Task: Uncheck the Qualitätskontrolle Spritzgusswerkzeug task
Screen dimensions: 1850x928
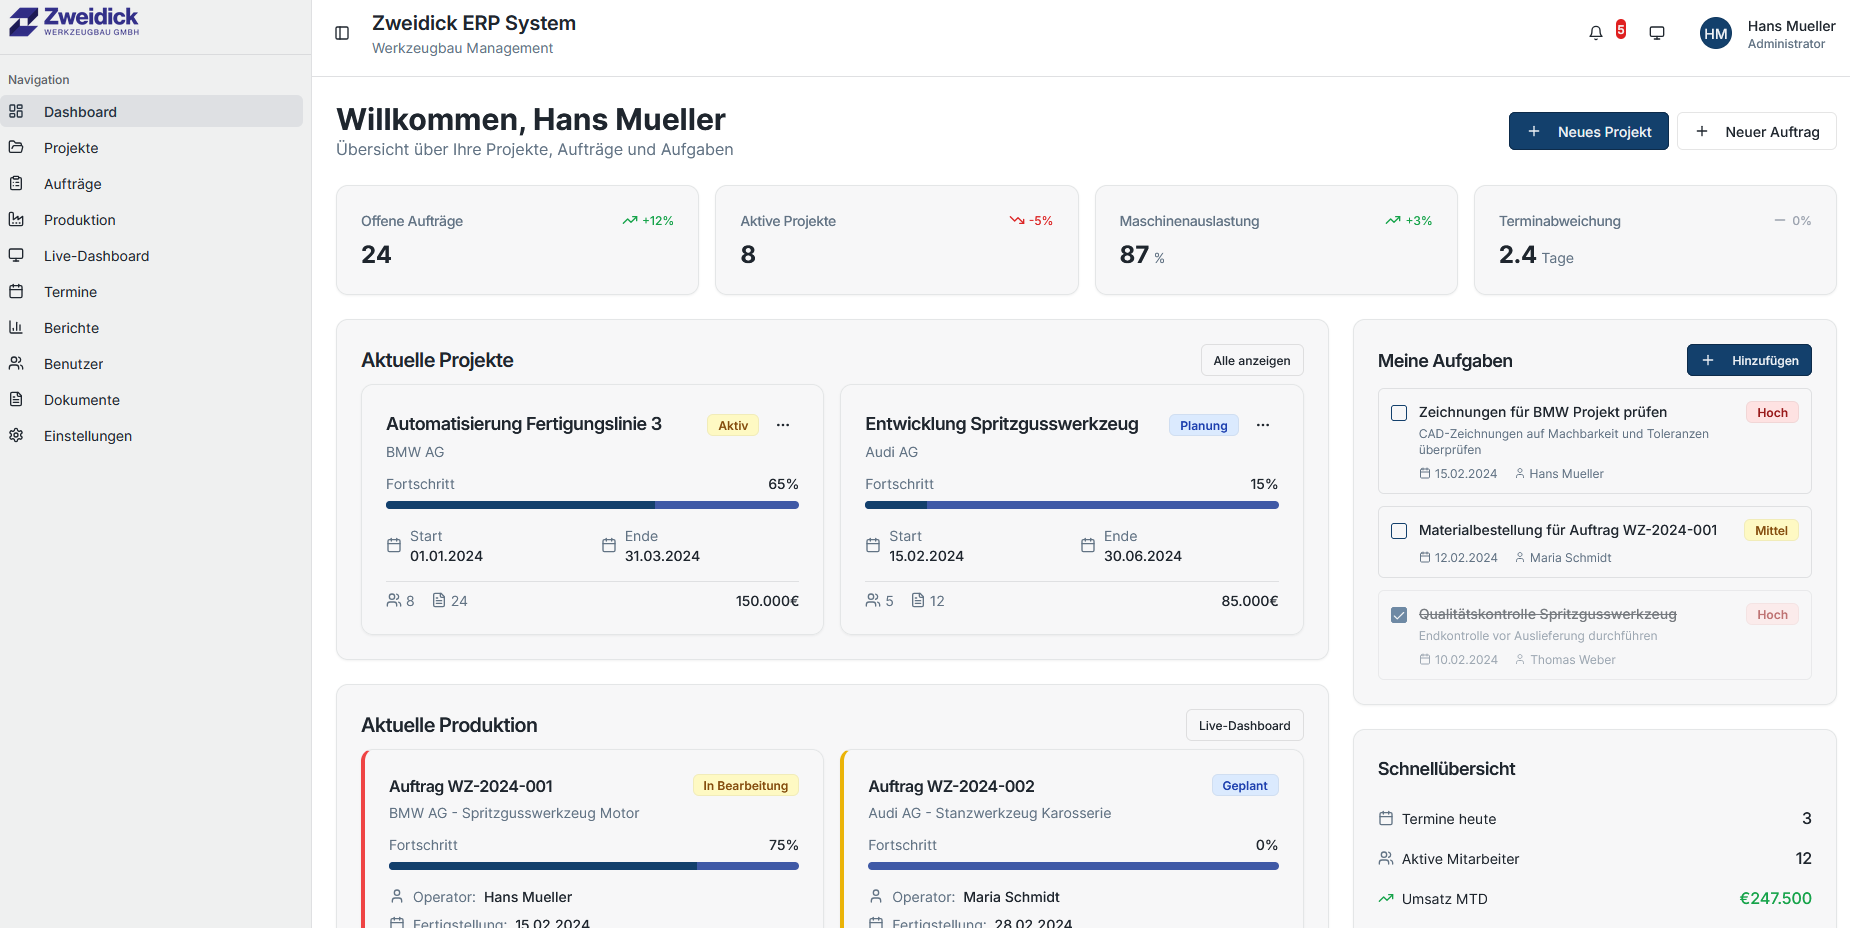Action: pyautogui.click(x=1399, y=615)
